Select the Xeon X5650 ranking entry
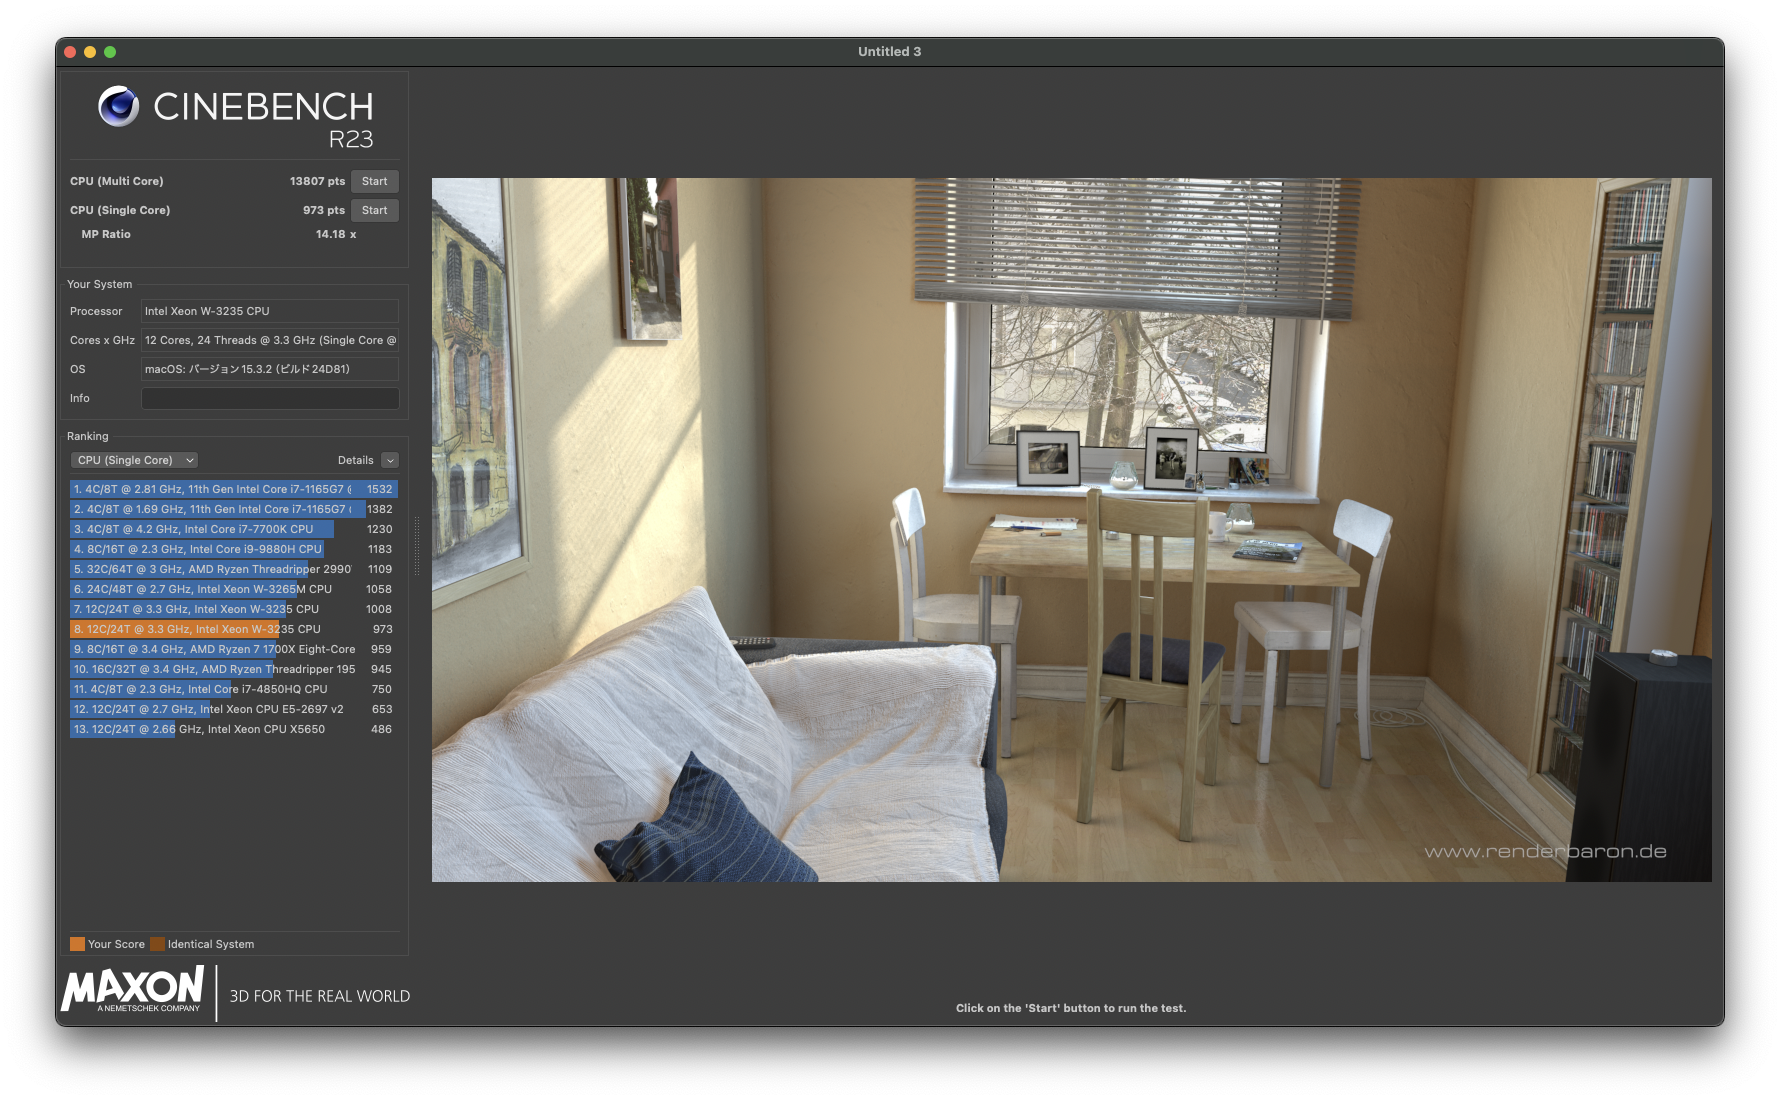 (233, 729)
